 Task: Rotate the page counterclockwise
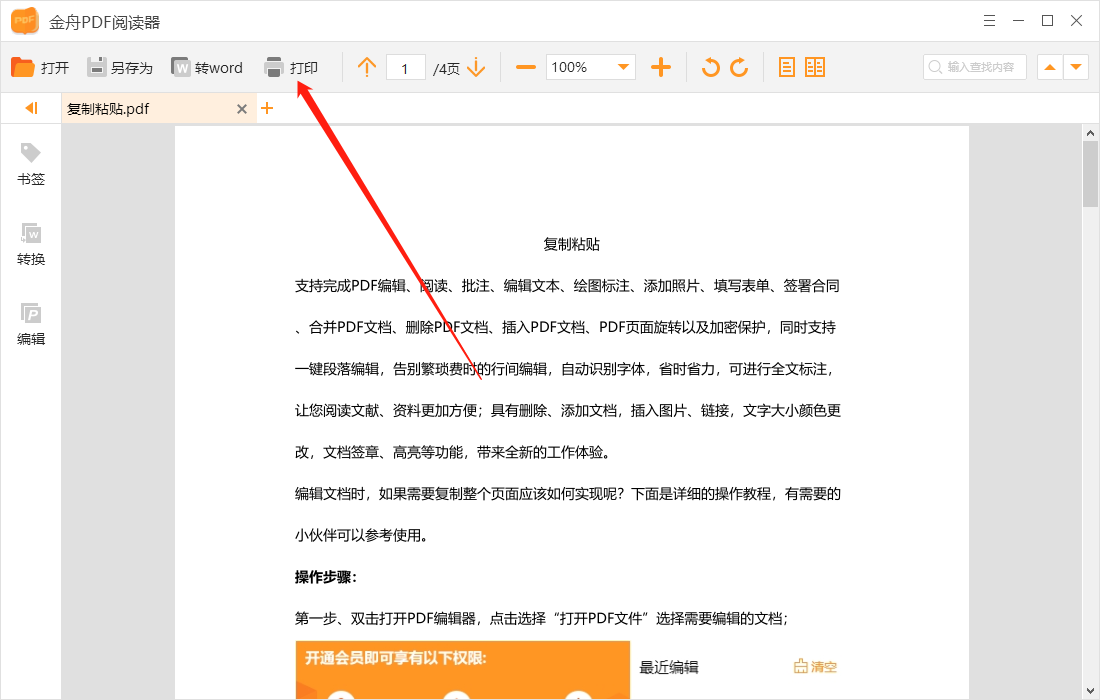pos(708,67)
